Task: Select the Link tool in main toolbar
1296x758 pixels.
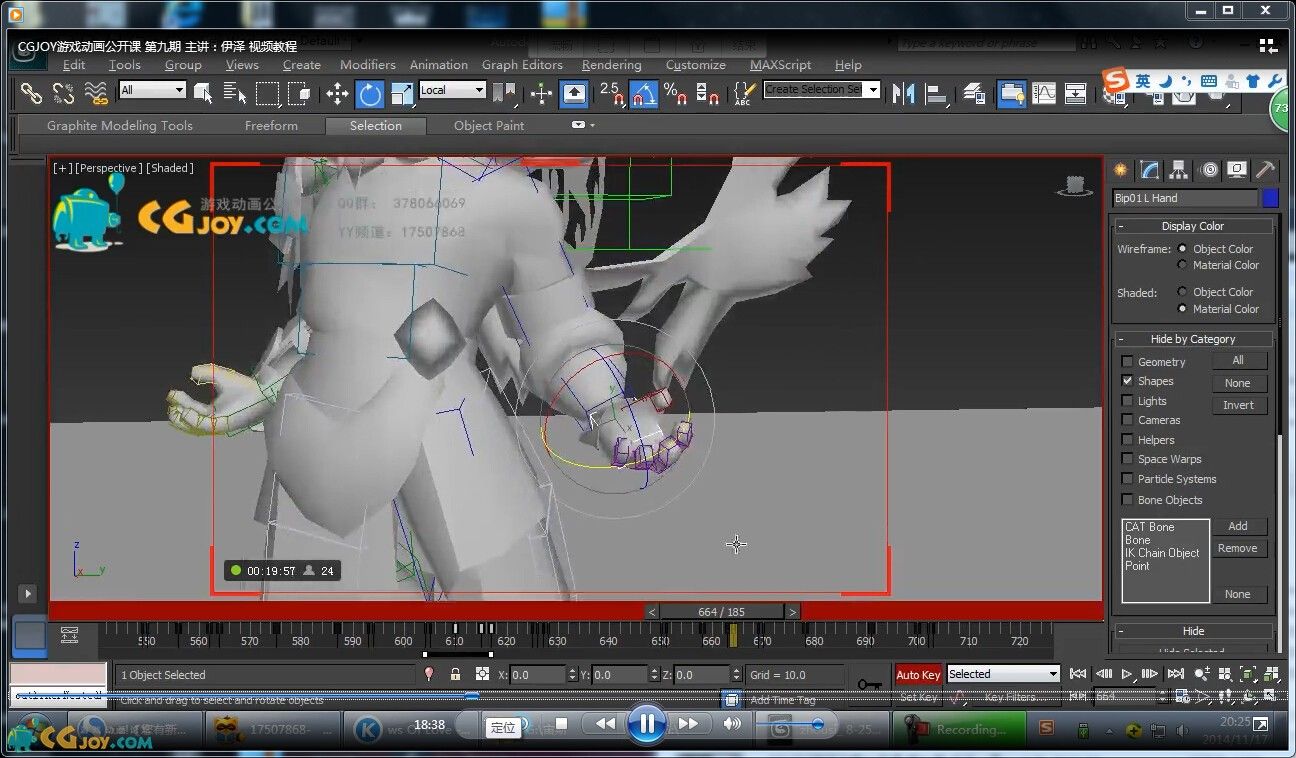Action: click(31, 93)
